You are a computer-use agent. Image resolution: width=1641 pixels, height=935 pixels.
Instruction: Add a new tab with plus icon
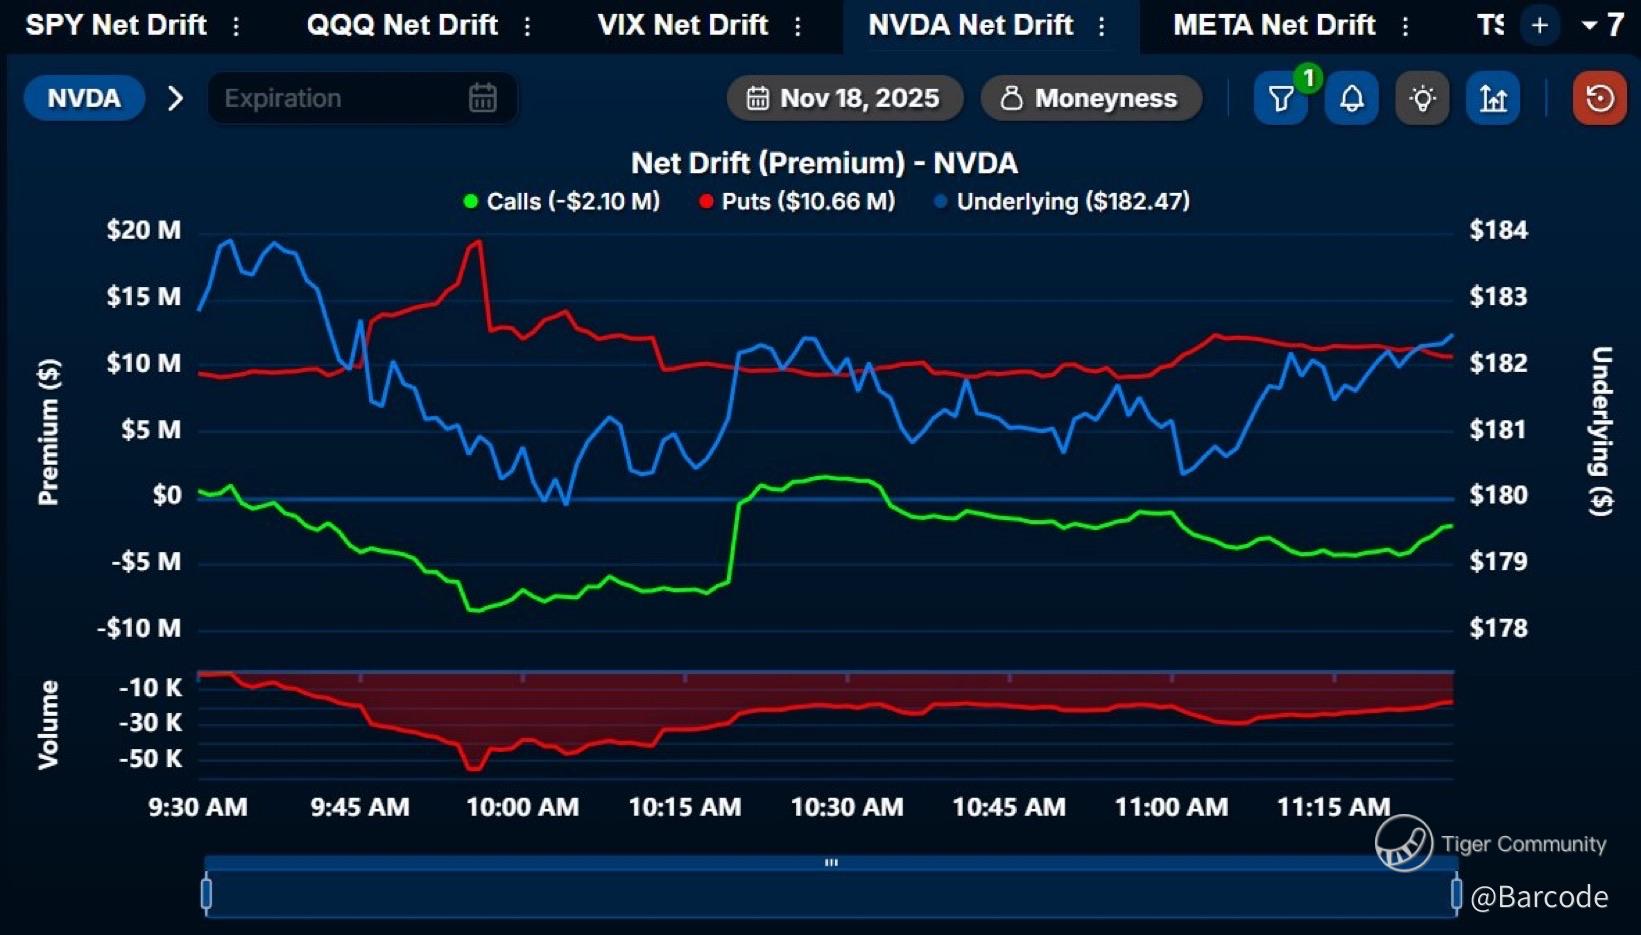pyautogui.click(x=1540, y=26)
